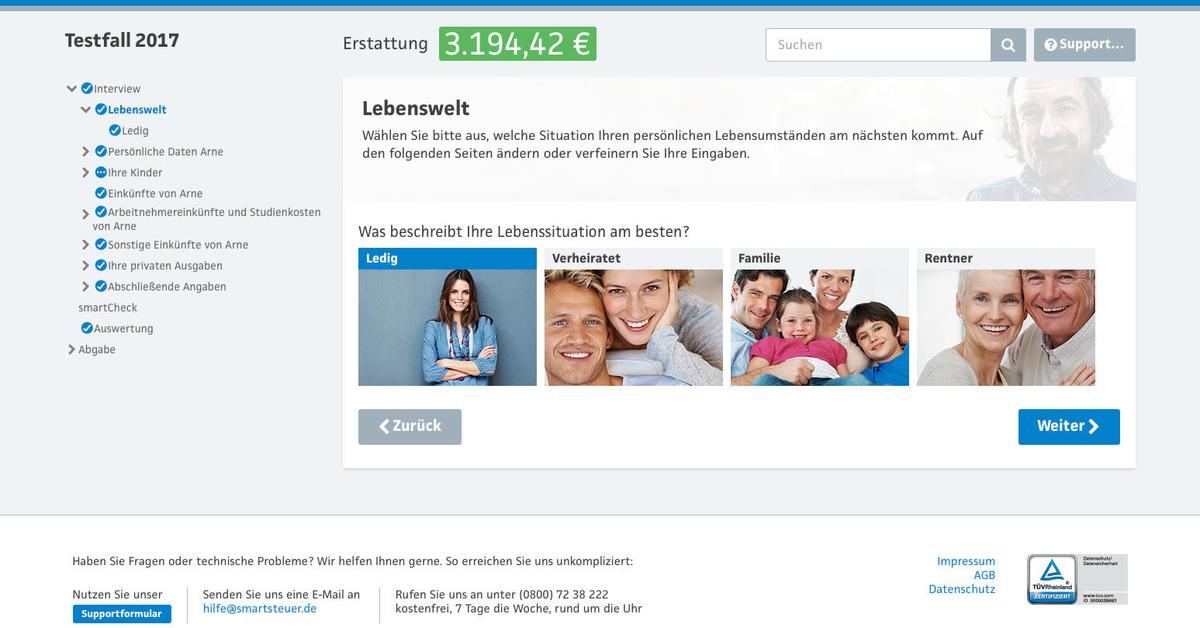
Task: Open smartCheck in the sidebar
Action: coord(108,308)
